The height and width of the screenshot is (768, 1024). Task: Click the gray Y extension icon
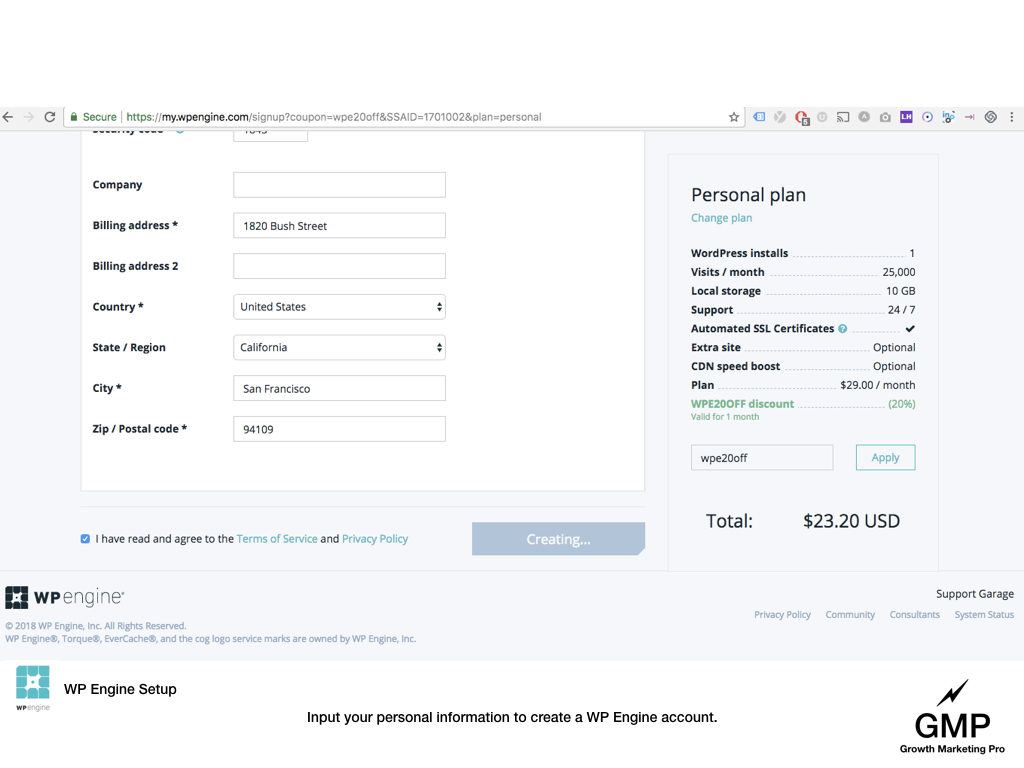coord(780,117)
